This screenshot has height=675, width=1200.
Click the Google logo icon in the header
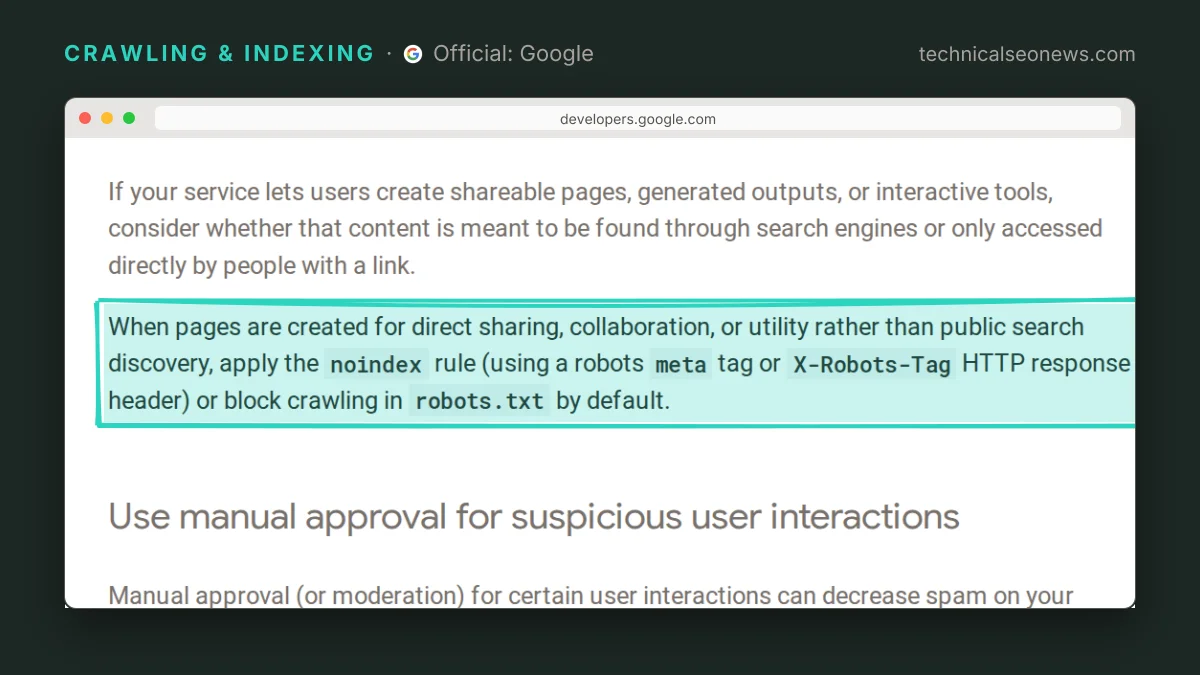point(413,54)
